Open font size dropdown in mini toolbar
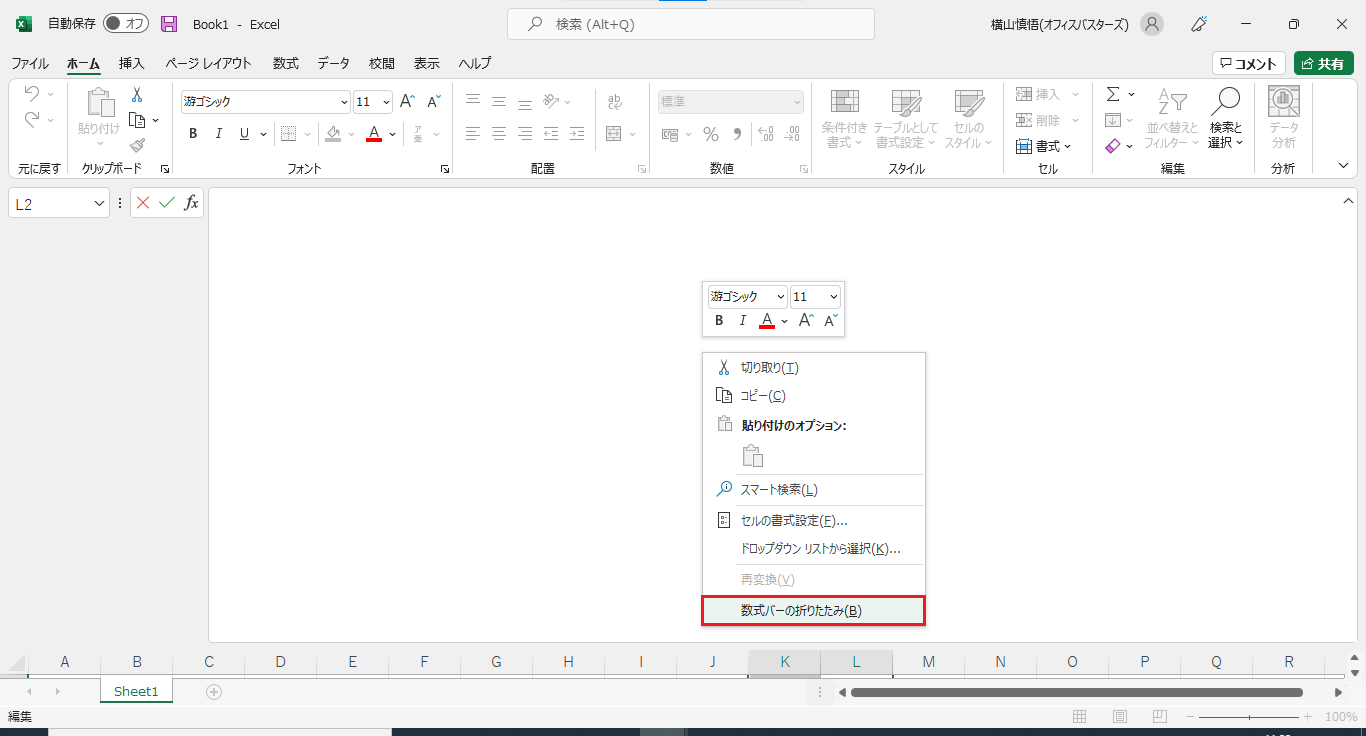1366x736 pixels. (833, 297)
